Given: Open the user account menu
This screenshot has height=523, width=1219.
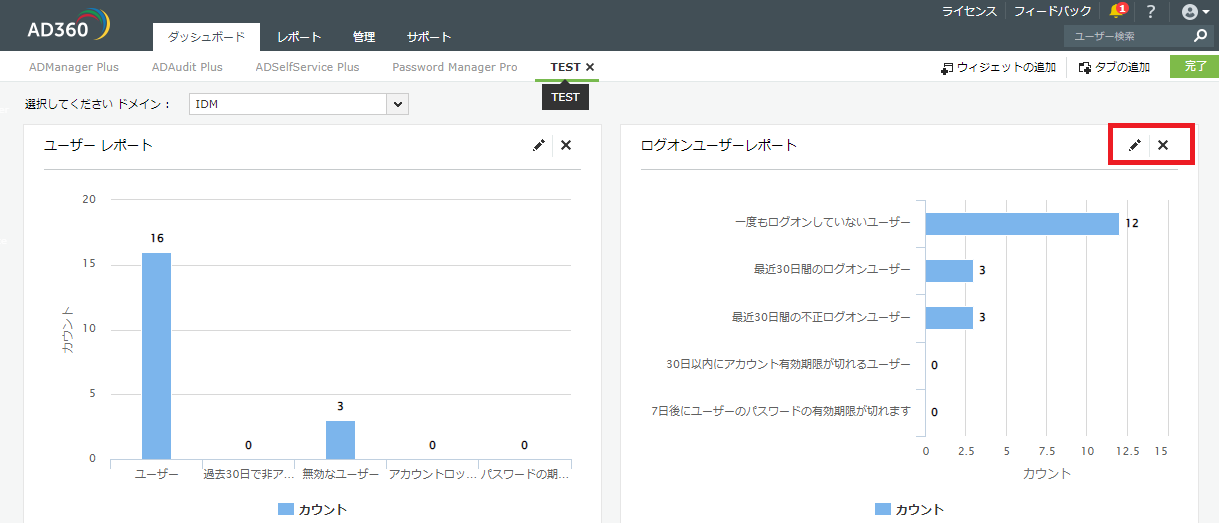Looking at the screenshot, I should [1189, 12].
